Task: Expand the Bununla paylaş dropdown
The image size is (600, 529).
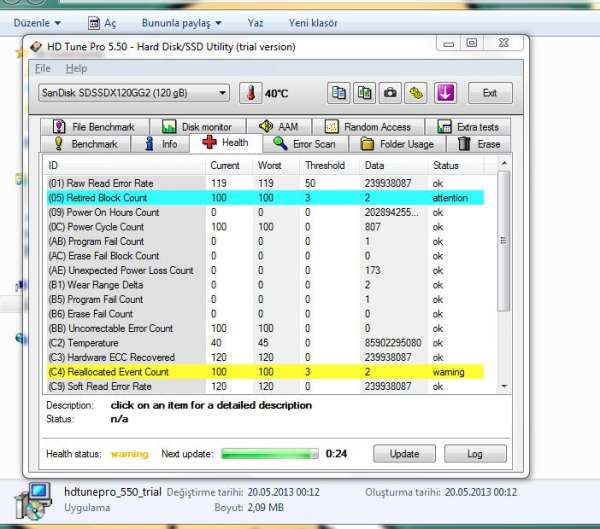Action: coord(181,23)
